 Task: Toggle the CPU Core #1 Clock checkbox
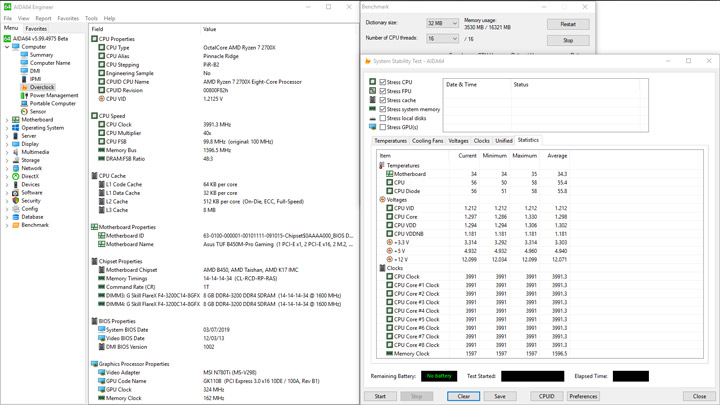(x=389, y=285)
